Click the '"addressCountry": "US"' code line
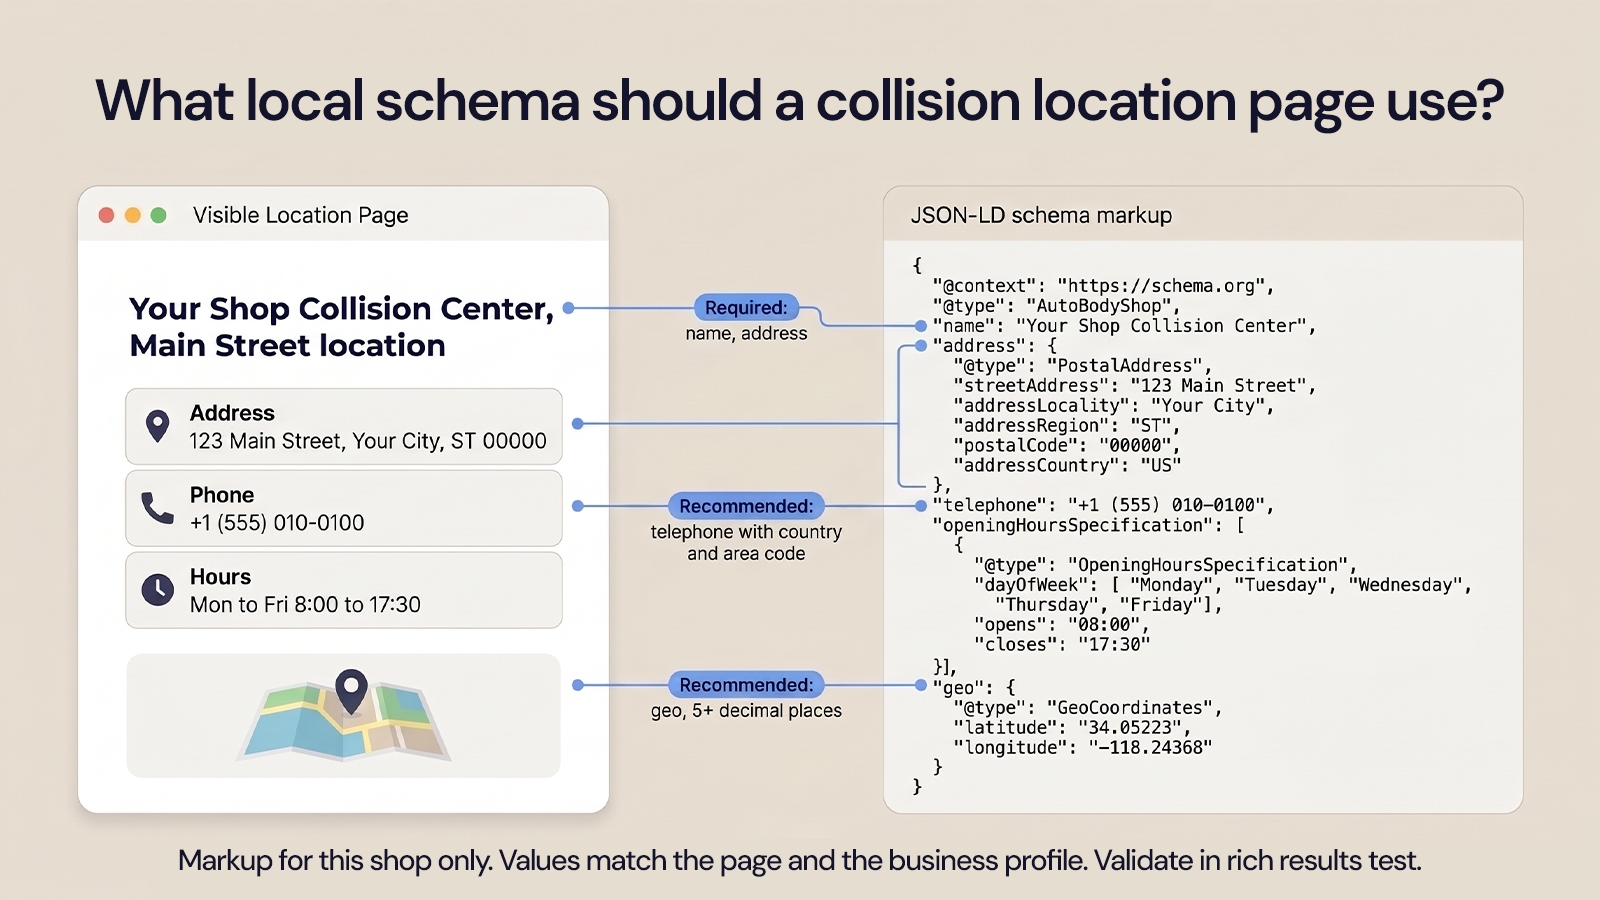This screenshot has height=900, width=1600. (1067, 466)
